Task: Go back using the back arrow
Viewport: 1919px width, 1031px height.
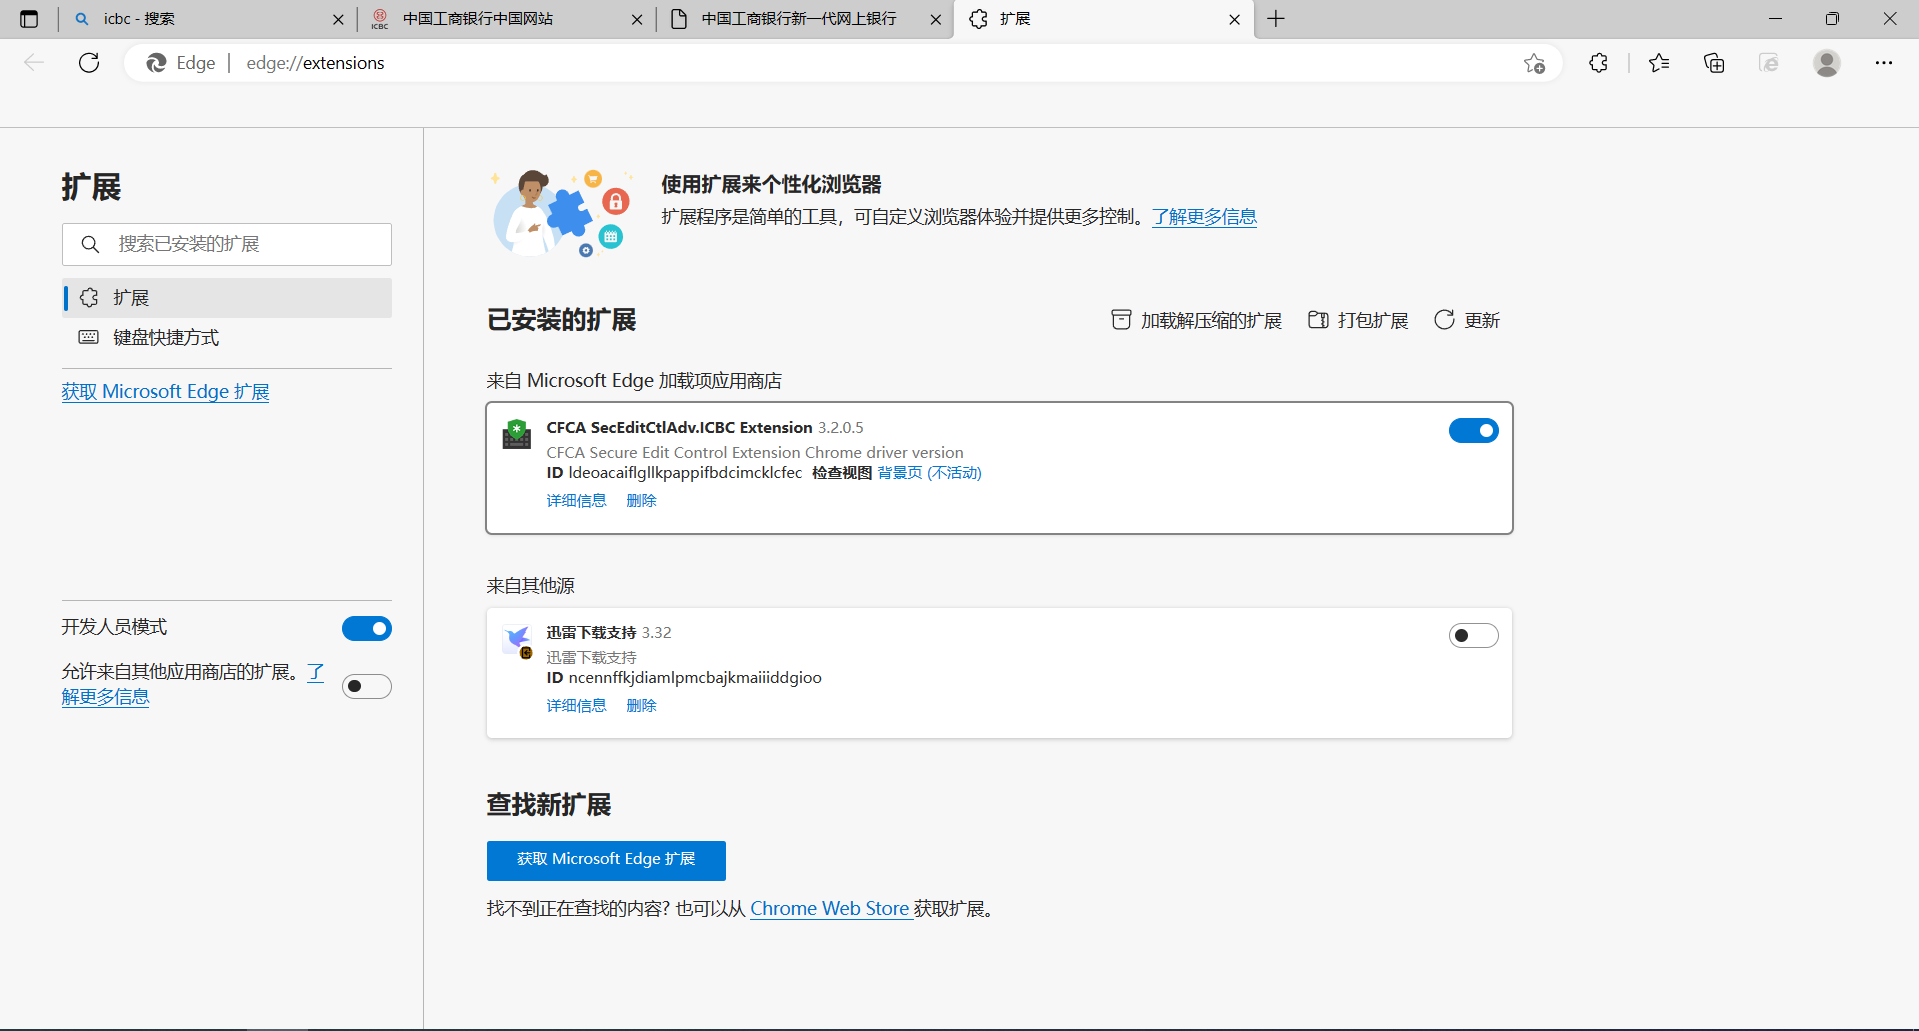Action: coord(34,63)
